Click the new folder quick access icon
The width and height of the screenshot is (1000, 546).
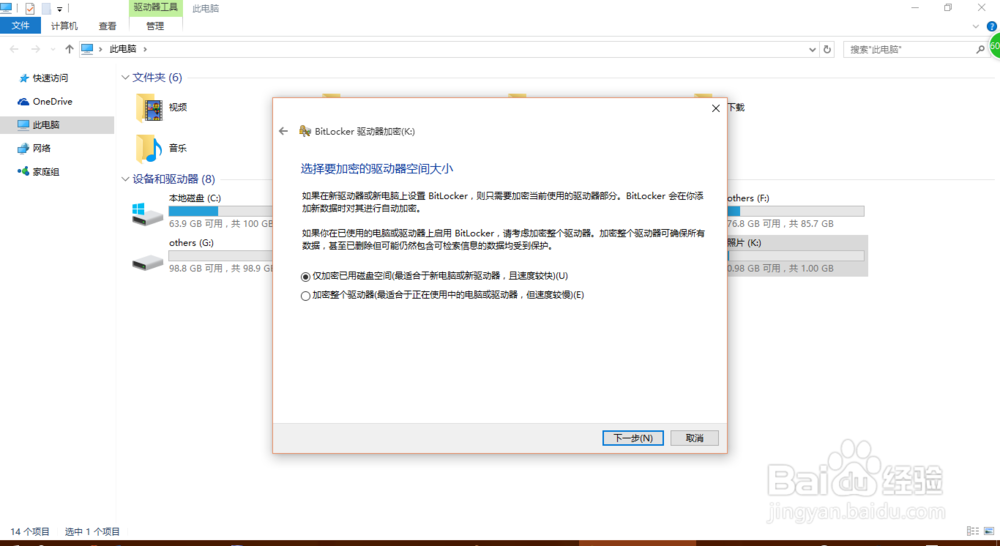click(x=46, y=8)
